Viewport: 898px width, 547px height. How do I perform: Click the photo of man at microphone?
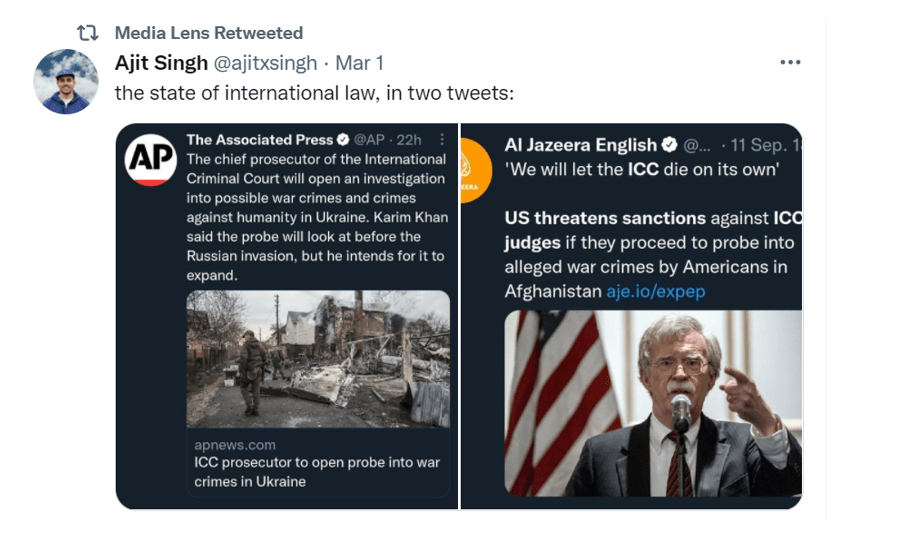[652, 403]
